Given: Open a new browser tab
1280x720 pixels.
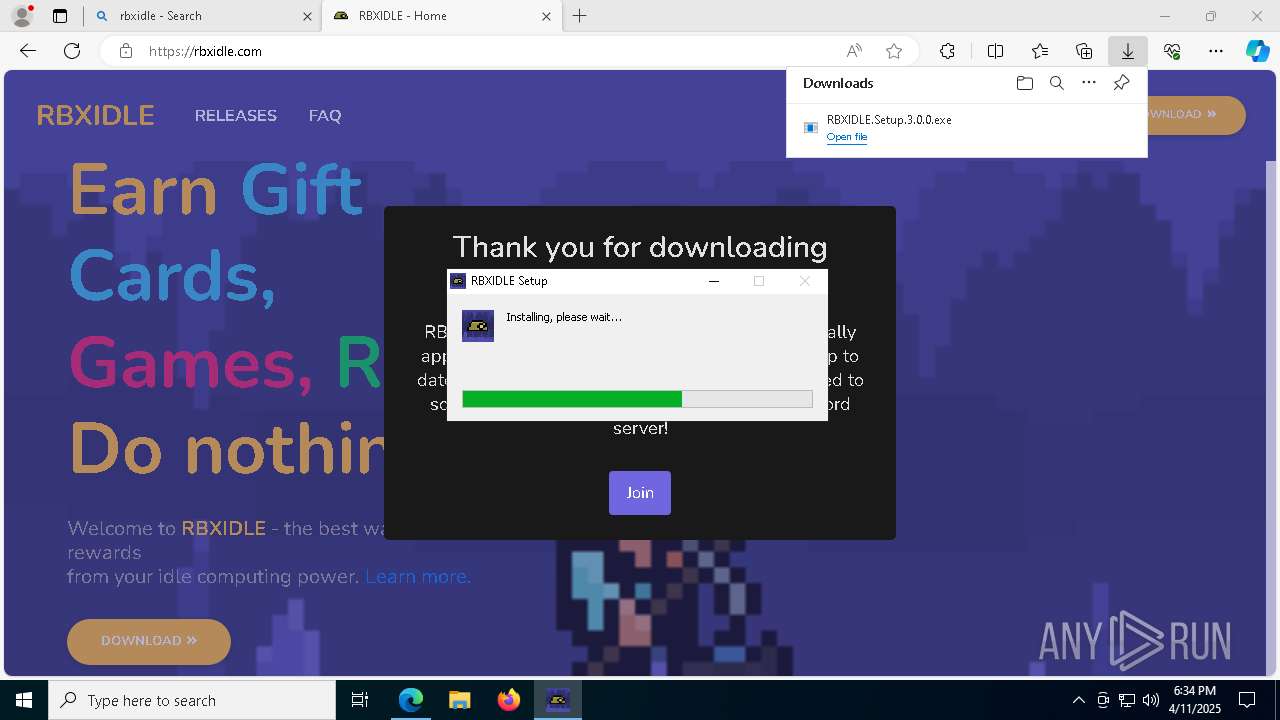Looking at the screenshot, I should click(580, 16).
